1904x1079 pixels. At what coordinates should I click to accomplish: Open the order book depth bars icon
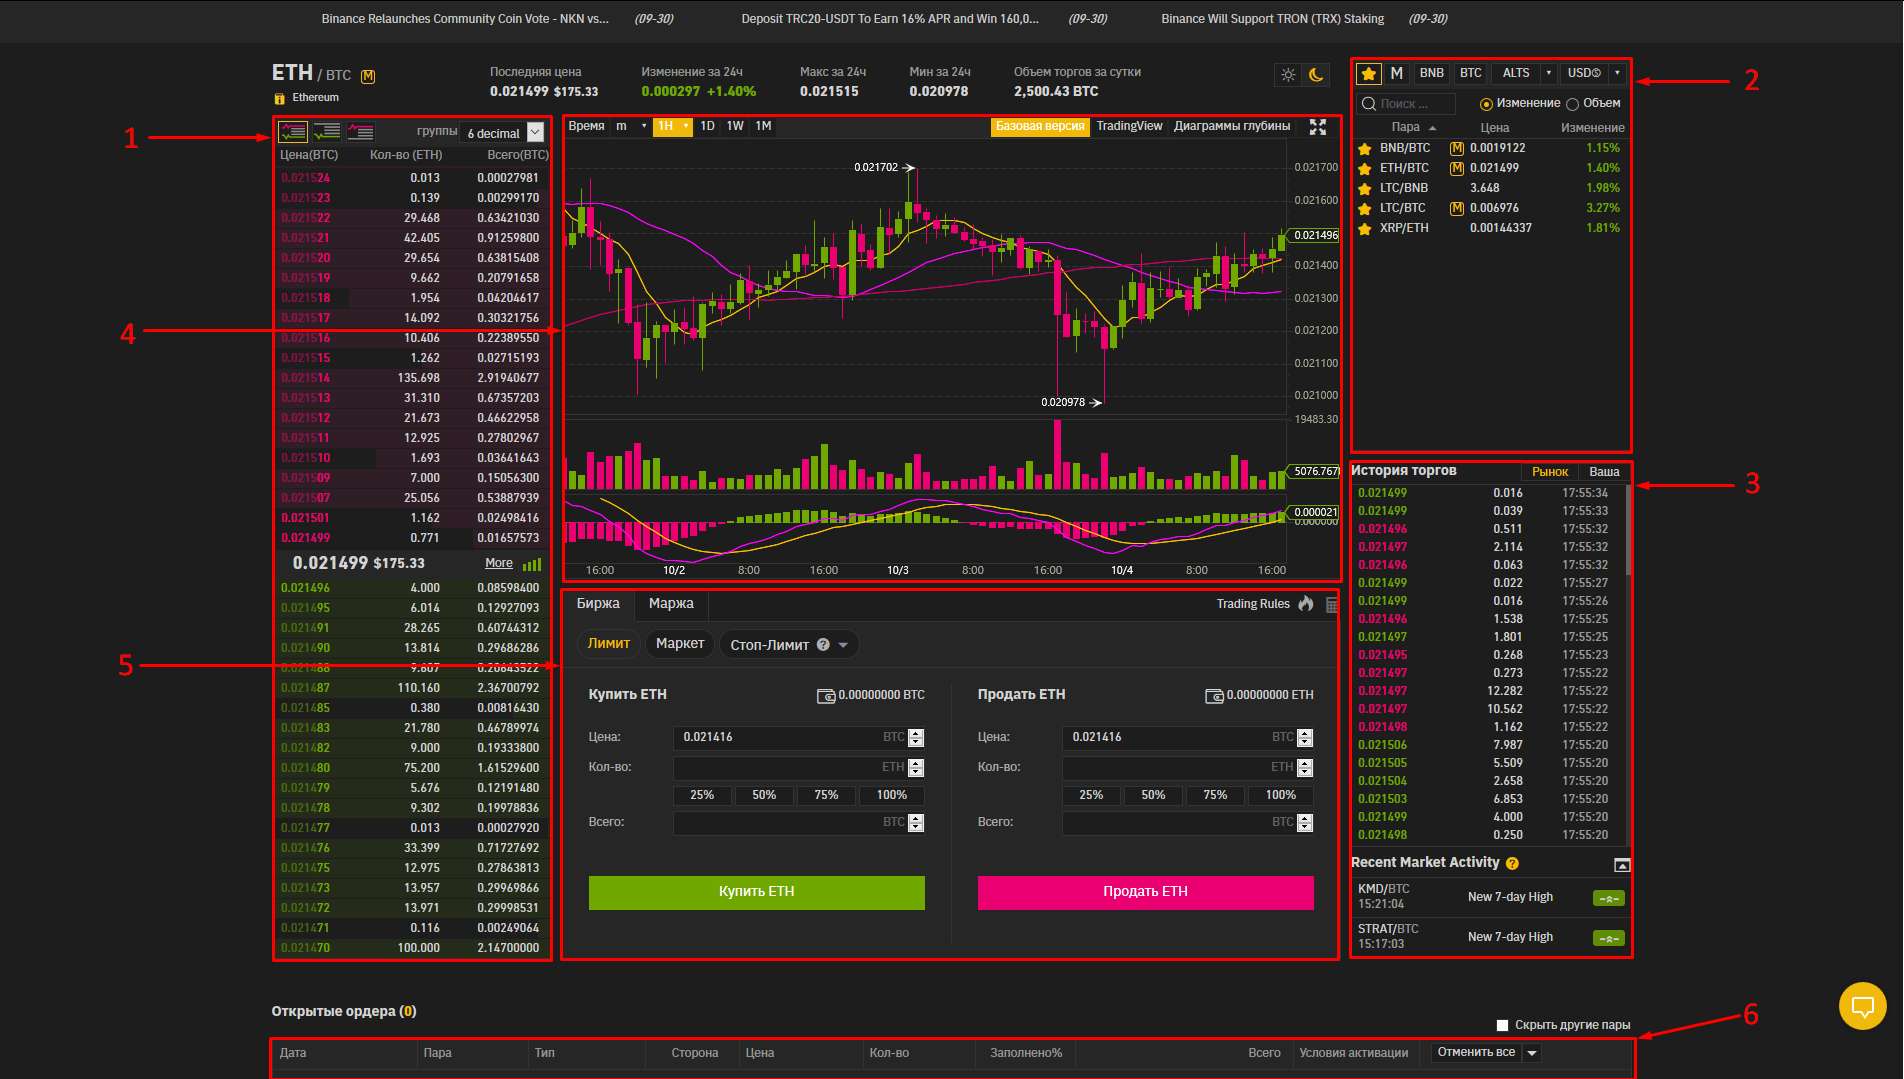[x=532, y=564]
